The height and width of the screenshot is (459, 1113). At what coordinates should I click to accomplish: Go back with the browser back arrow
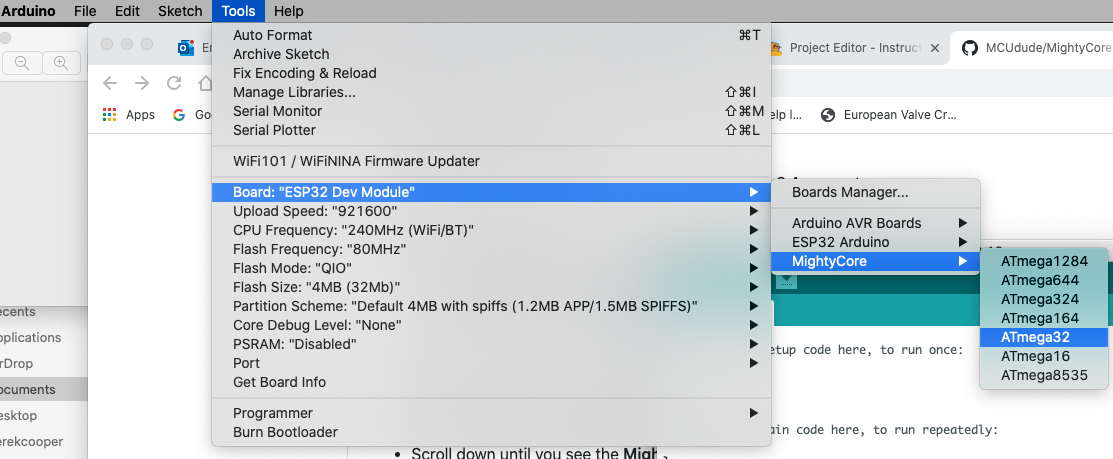109,83
